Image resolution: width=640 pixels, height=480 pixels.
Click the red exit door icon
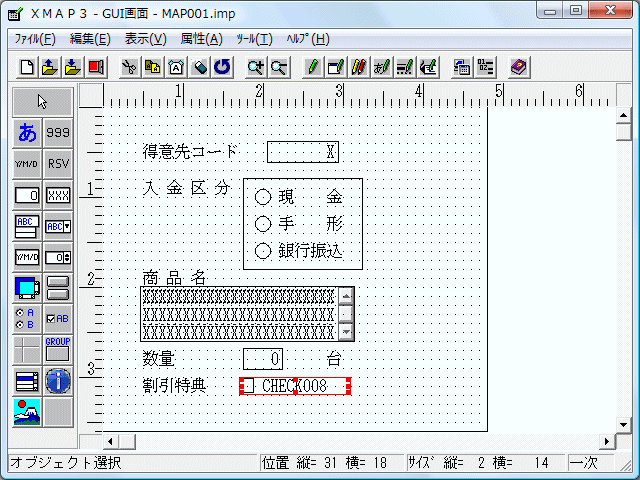tap(96, 67)
